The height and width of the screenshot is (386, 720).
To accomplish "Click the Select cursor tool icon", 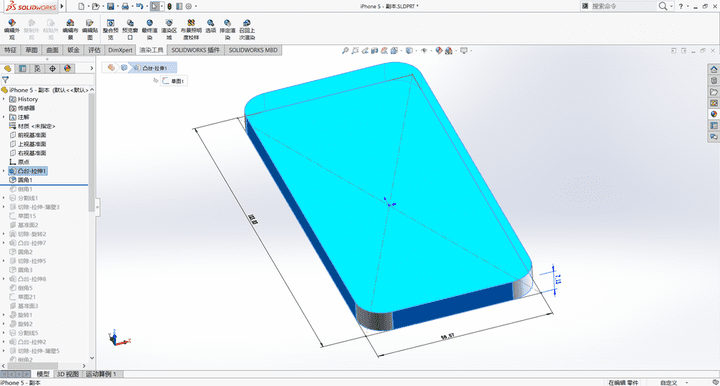I will 155,6.
